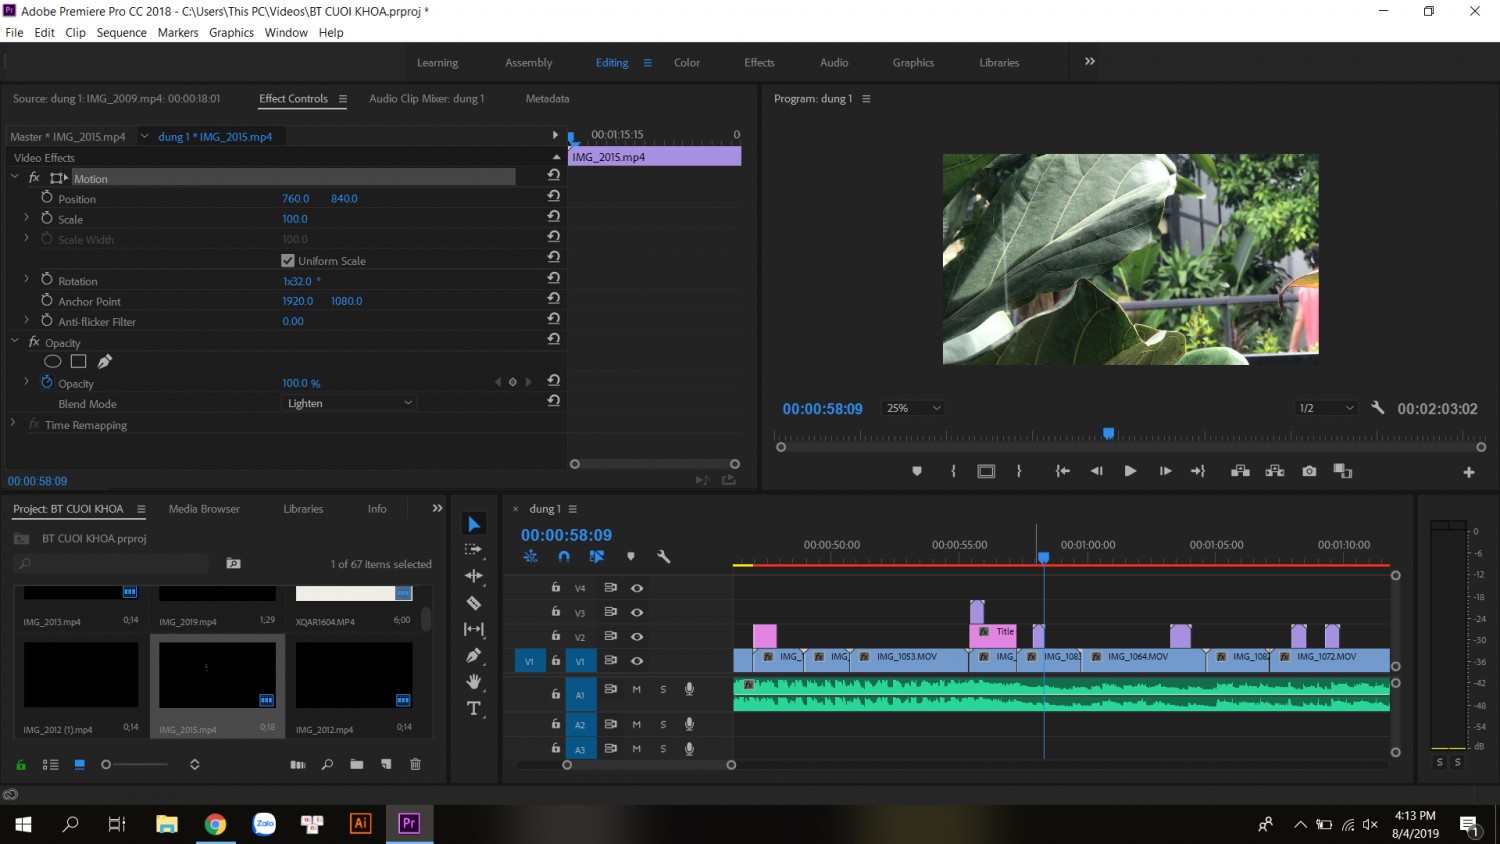
Task: Click the New Bin folder icon
Action: coord(357,764)
